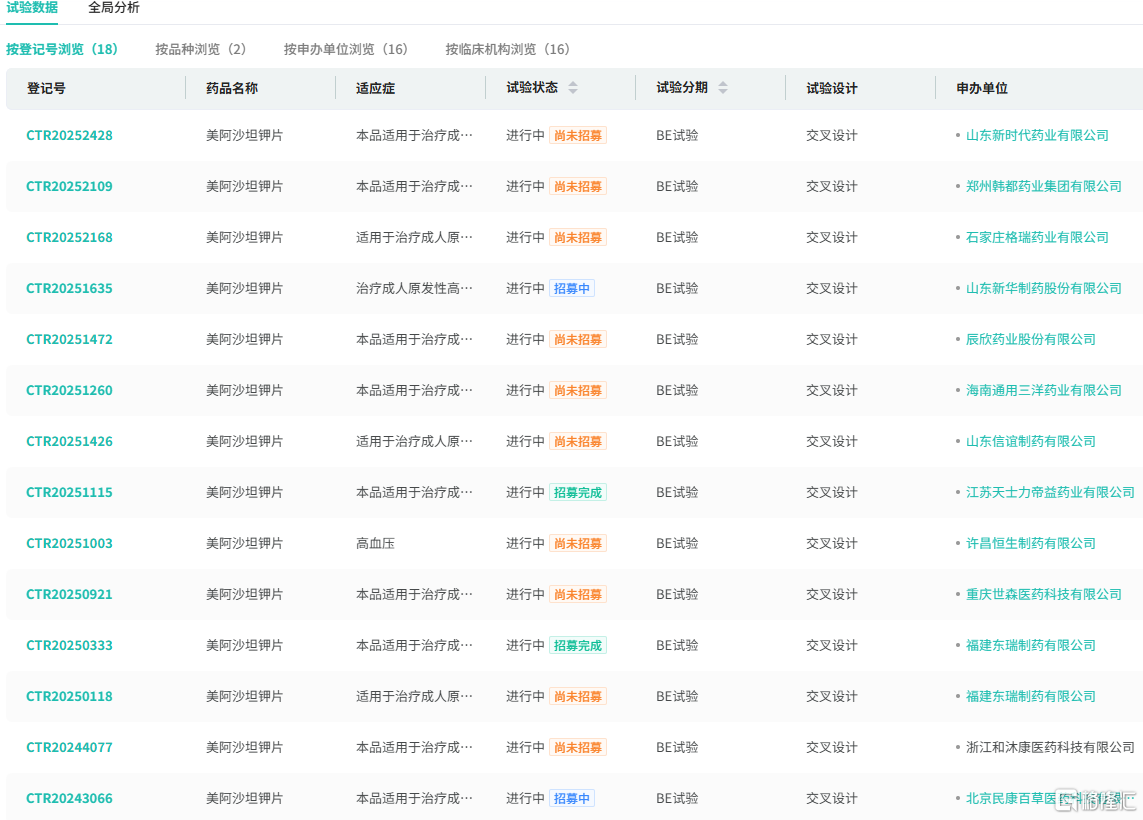Click 适应症 column header
The height and width of the screenshot is (820, 1143).
point(375,88)
